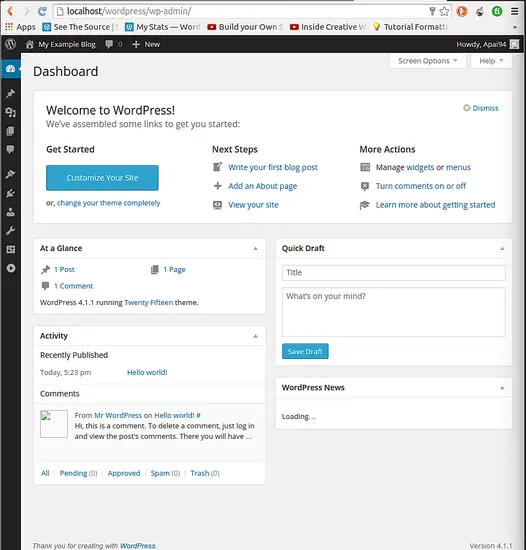Click the Dismiss circle-x icon
Screen dimensions: 526x550
point(466,108)
